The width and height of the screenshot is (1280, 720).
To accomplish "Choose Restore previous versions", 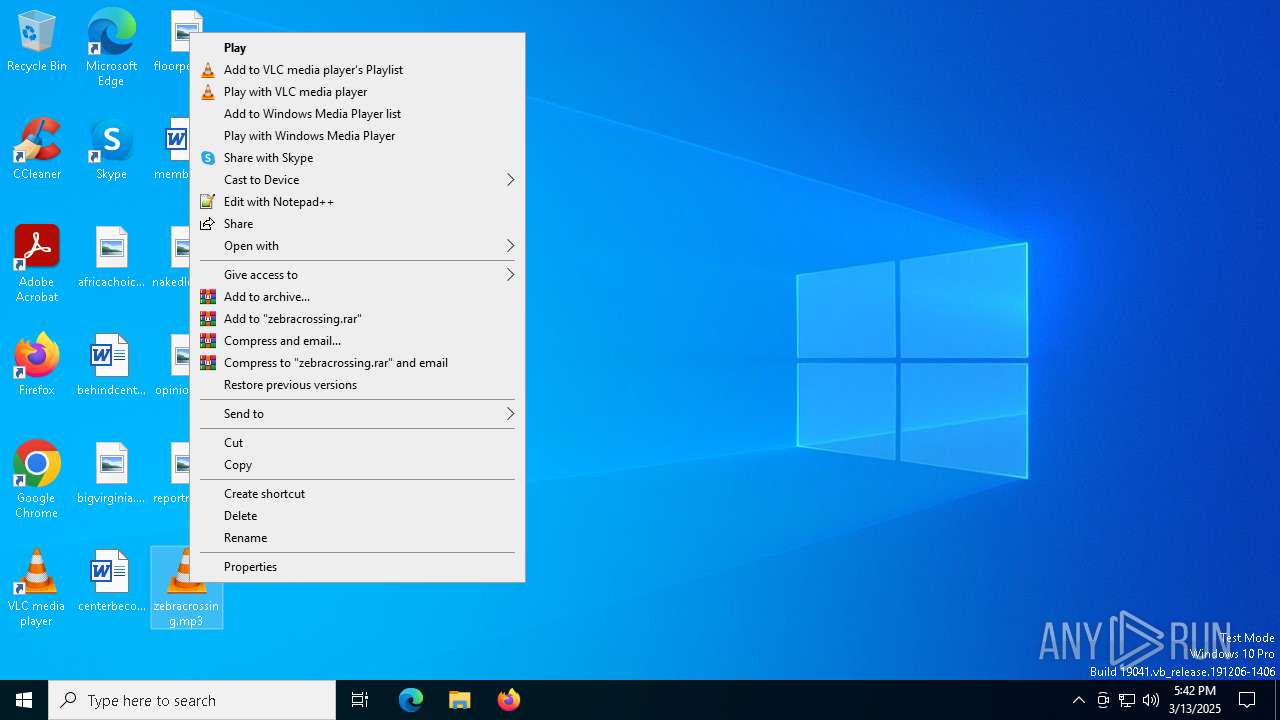I will [x=357, y=385].
